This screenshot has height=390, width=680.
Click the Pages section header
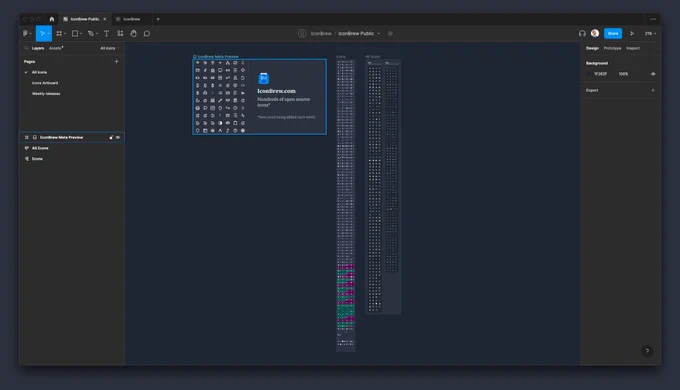[x=29, y=62]
